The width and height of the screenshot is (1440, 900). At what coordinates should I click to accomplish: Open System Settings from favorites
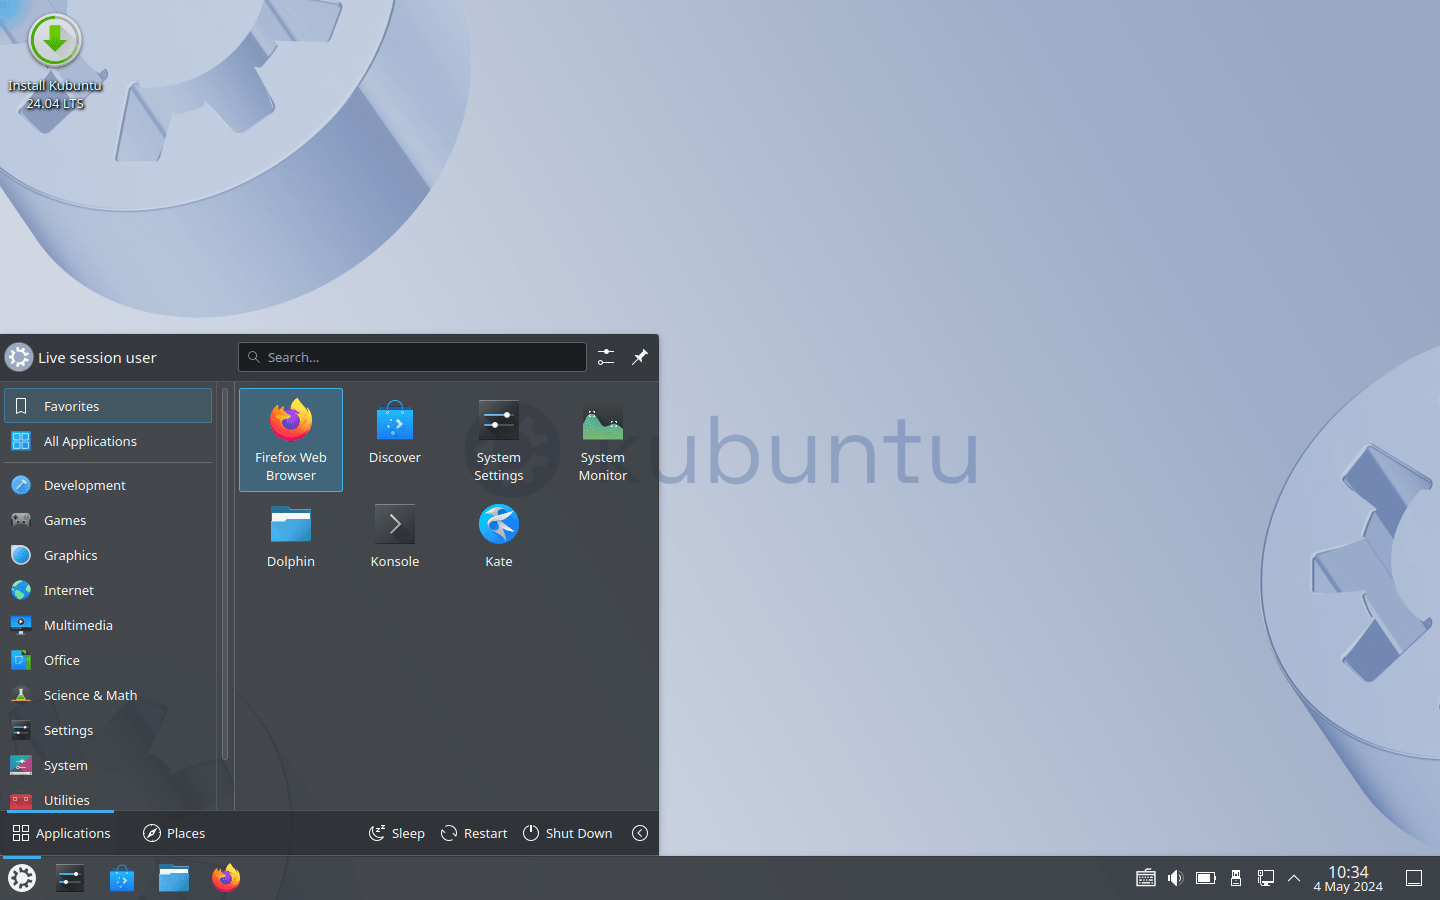[499, 440]
